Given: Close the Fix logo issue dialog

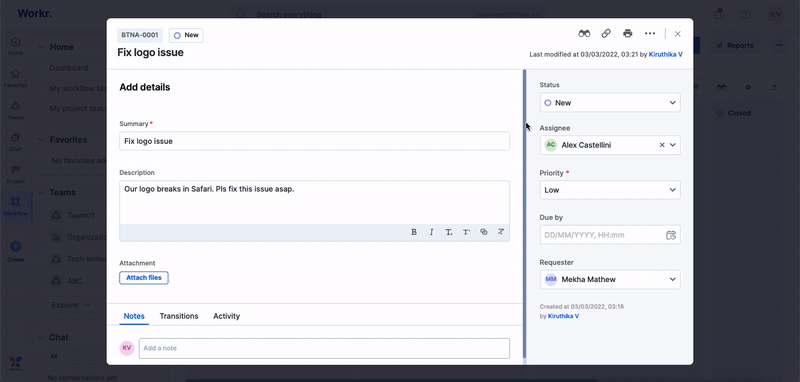Looking at the screenshot, I should [678, 34].
